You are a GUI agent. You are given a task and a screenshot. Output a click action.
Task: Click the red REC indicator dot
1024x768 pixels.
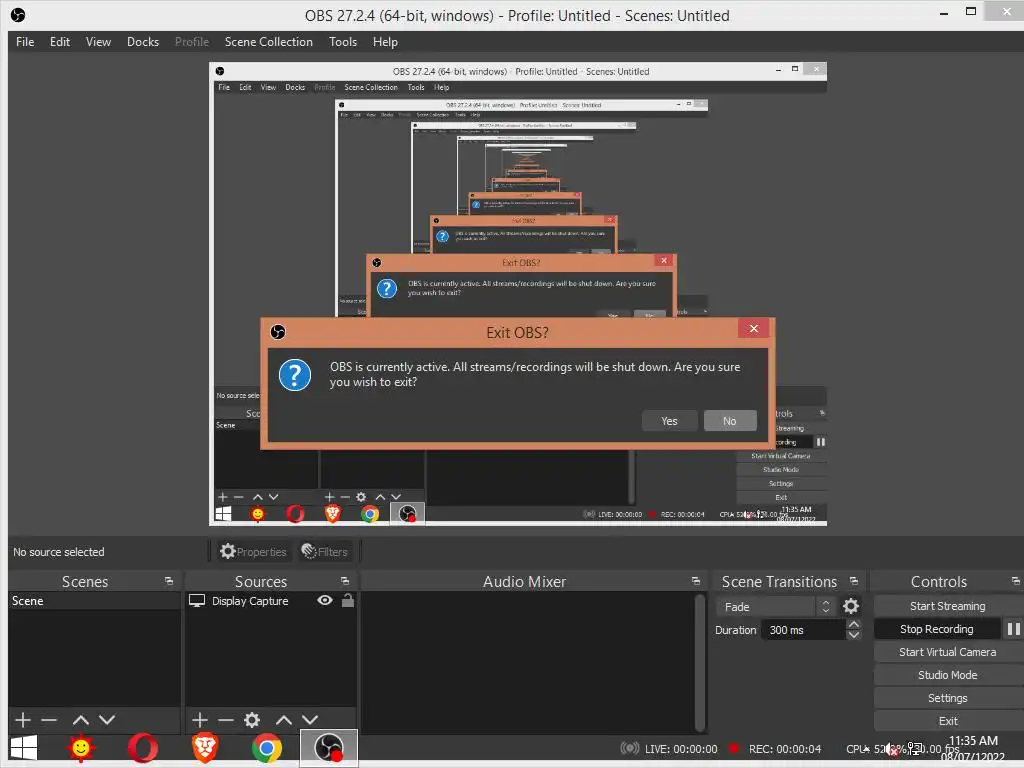[734, 748]
